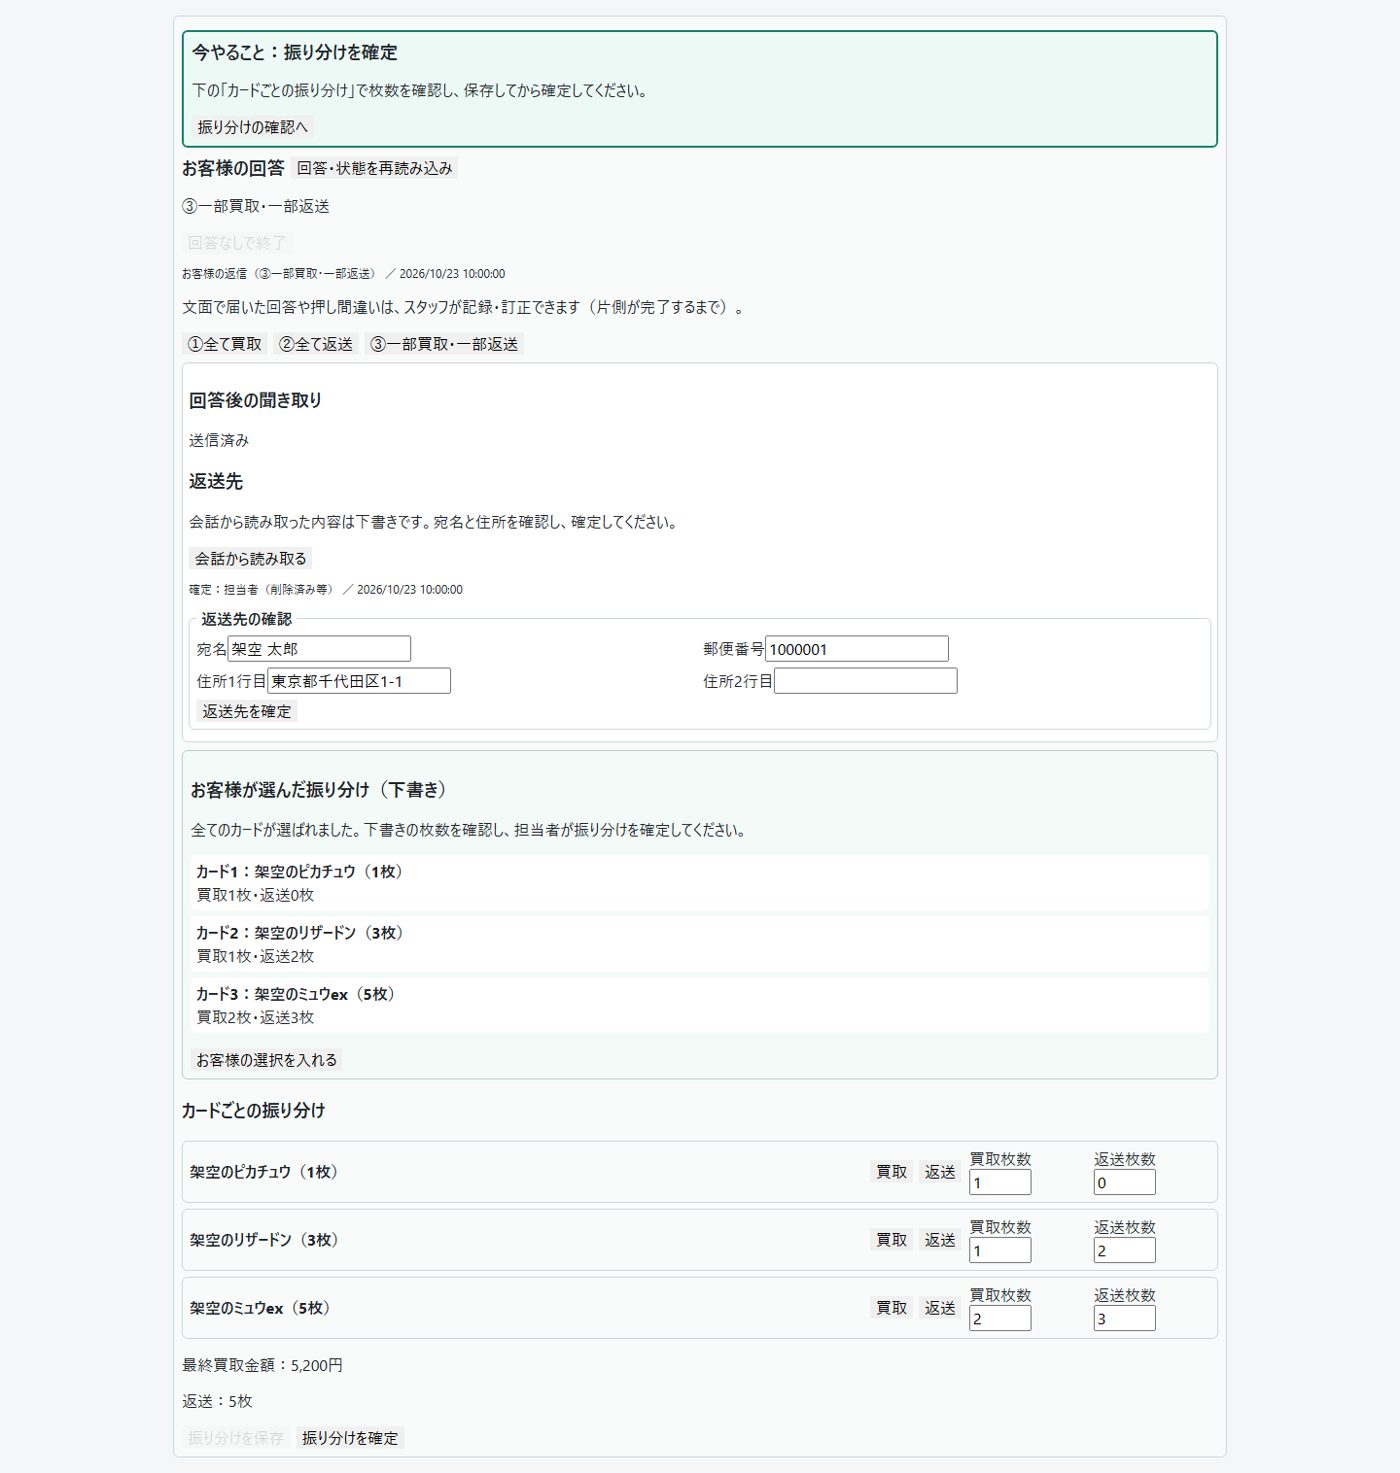Click the text 買取2枚・返送3枚
Screen dimensions: 1400x1473
255,1017
